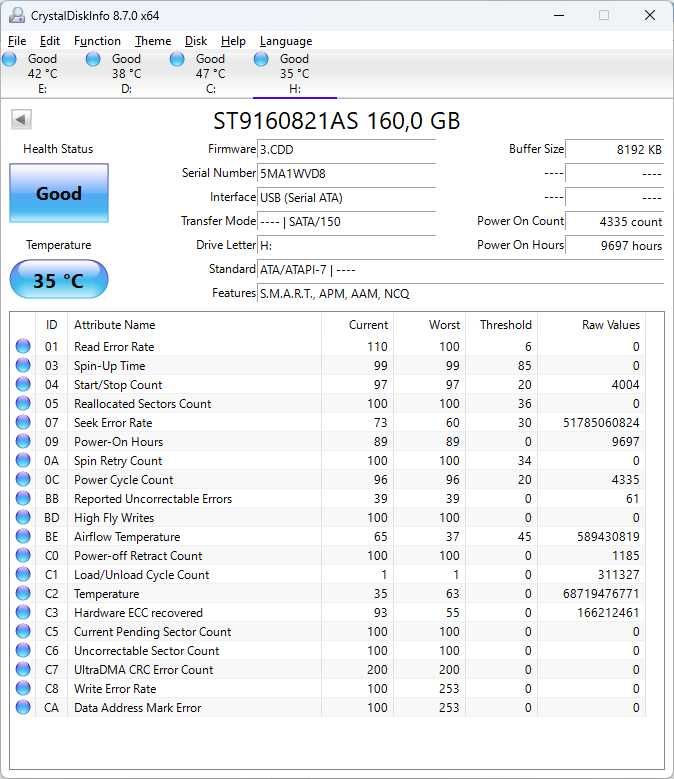Select raw value 166212461 of Hardware ECC recovered
674x779 pixels.
608,613
